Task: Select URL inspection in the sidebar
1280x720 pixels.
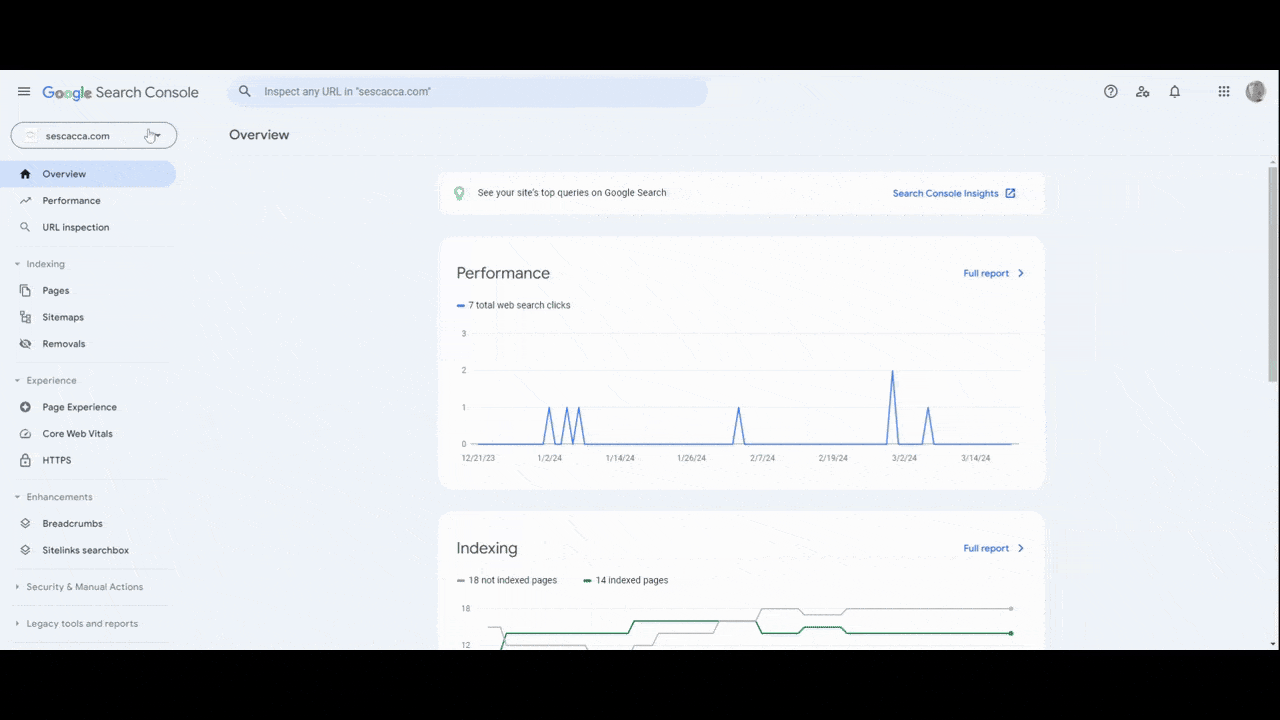Action: (x=75, y=227)
